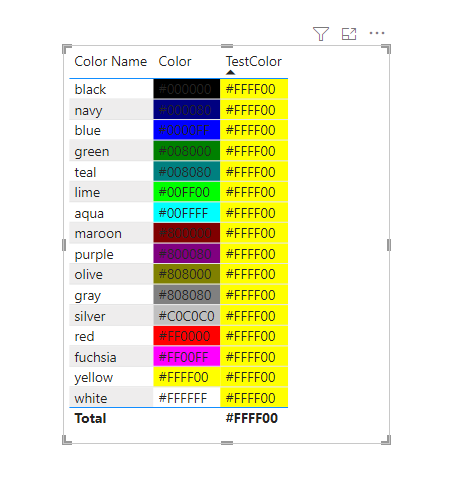Select the #FF0000 red color cell
468x504 pixels.
pyautogui.click(x=187, y=336)
